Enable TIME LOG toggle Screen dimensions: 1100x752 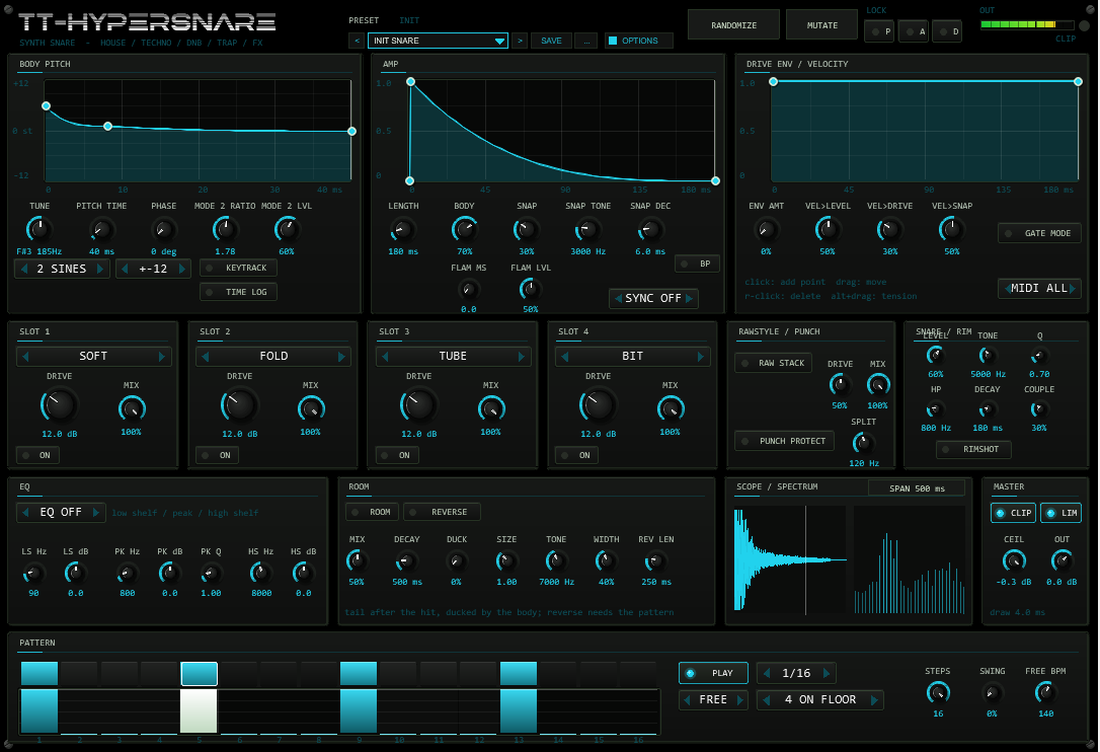[239, 292]
